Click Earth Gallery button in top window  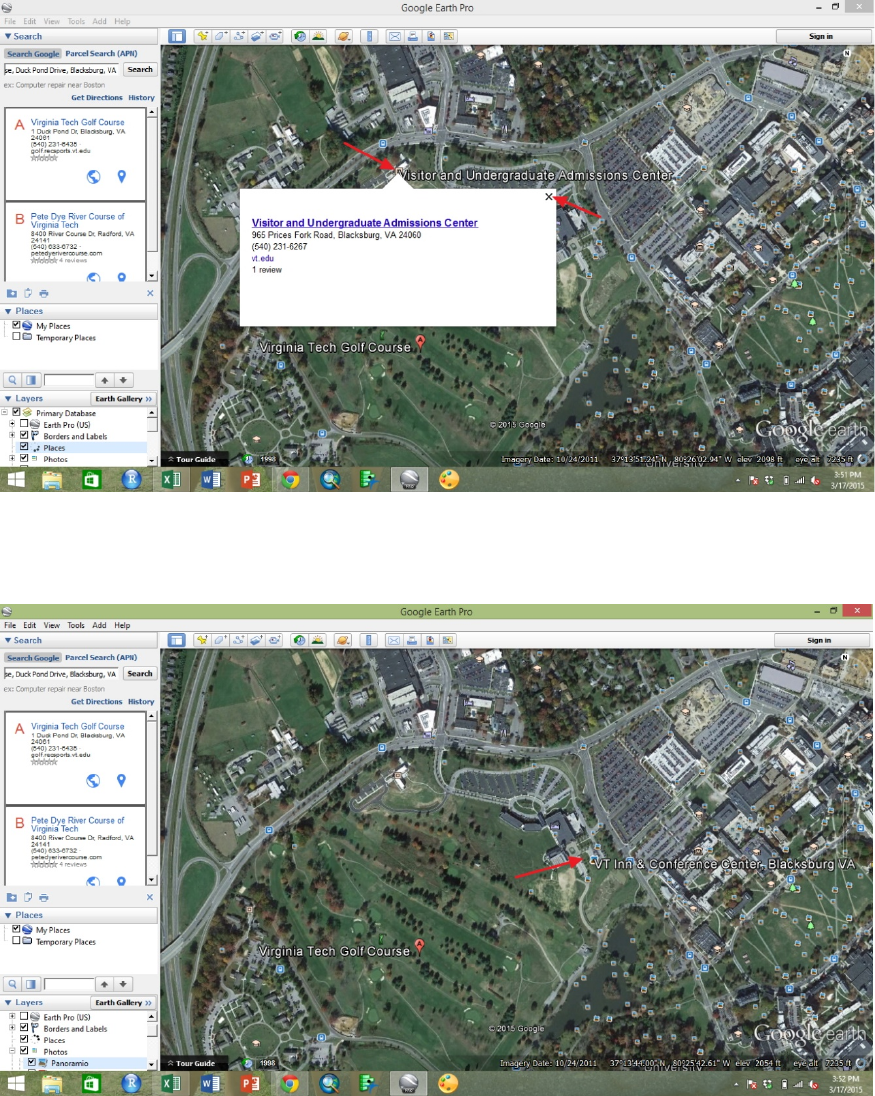point(123,398)
